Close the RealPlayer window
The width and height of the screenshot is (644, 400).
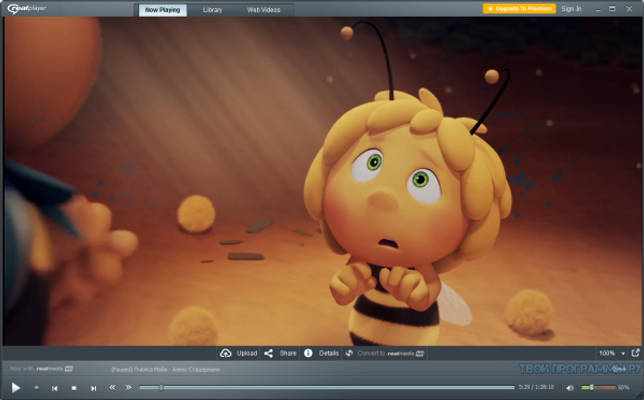tap(629, 9)
